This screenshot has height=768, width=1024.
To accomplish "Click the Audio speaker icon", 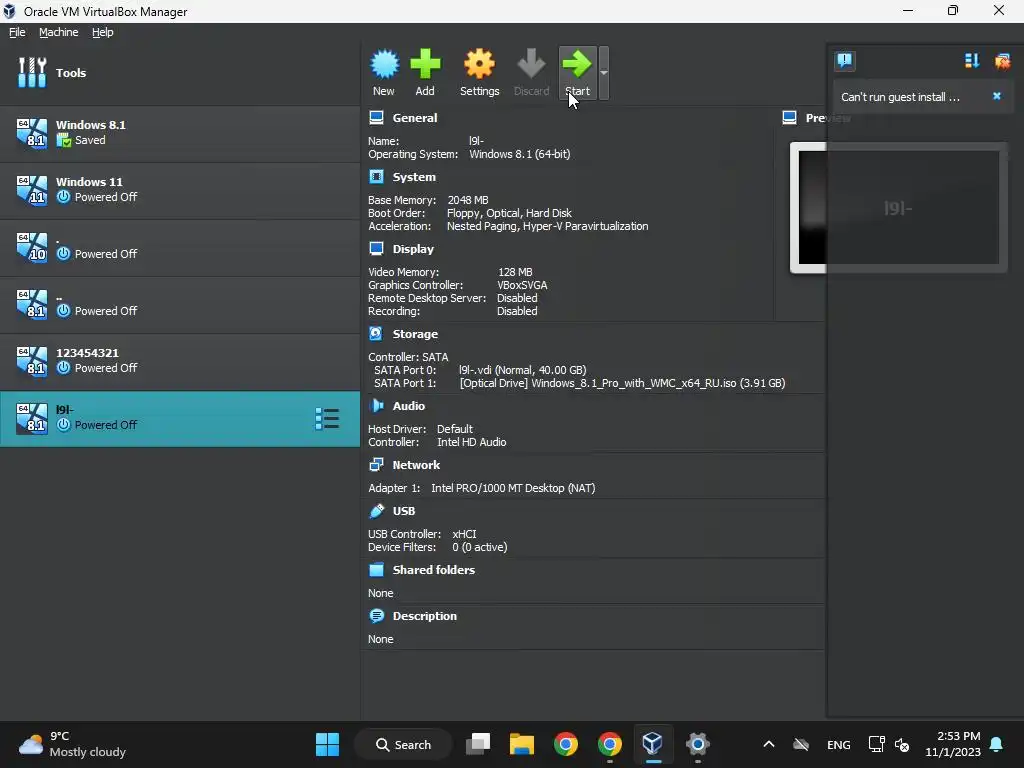I will [x=376, y=406].
